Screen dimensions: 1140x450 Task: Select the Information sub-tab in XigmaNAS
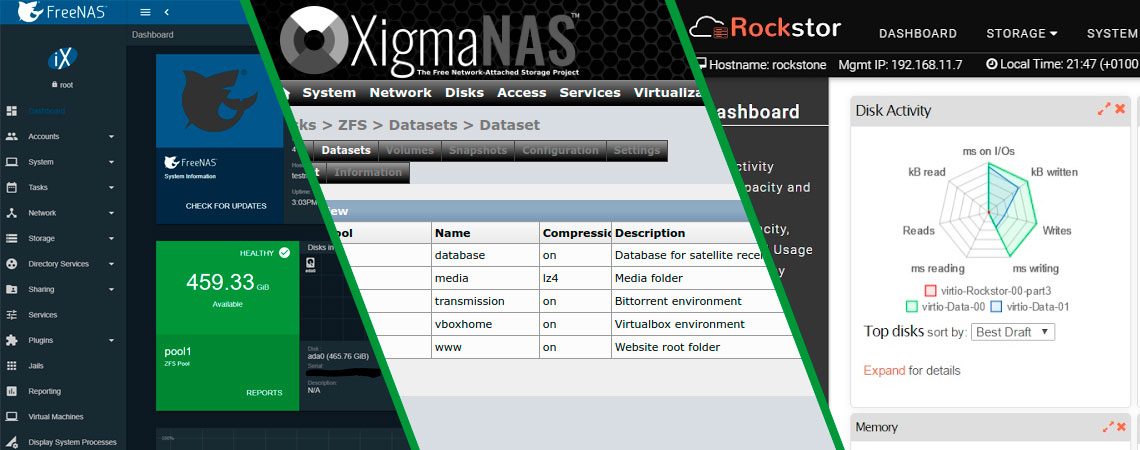[368, 172]
